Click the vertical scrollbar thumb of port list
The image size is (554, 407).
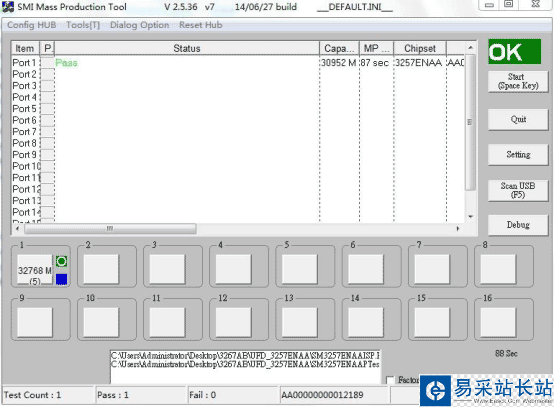(470, 122)
